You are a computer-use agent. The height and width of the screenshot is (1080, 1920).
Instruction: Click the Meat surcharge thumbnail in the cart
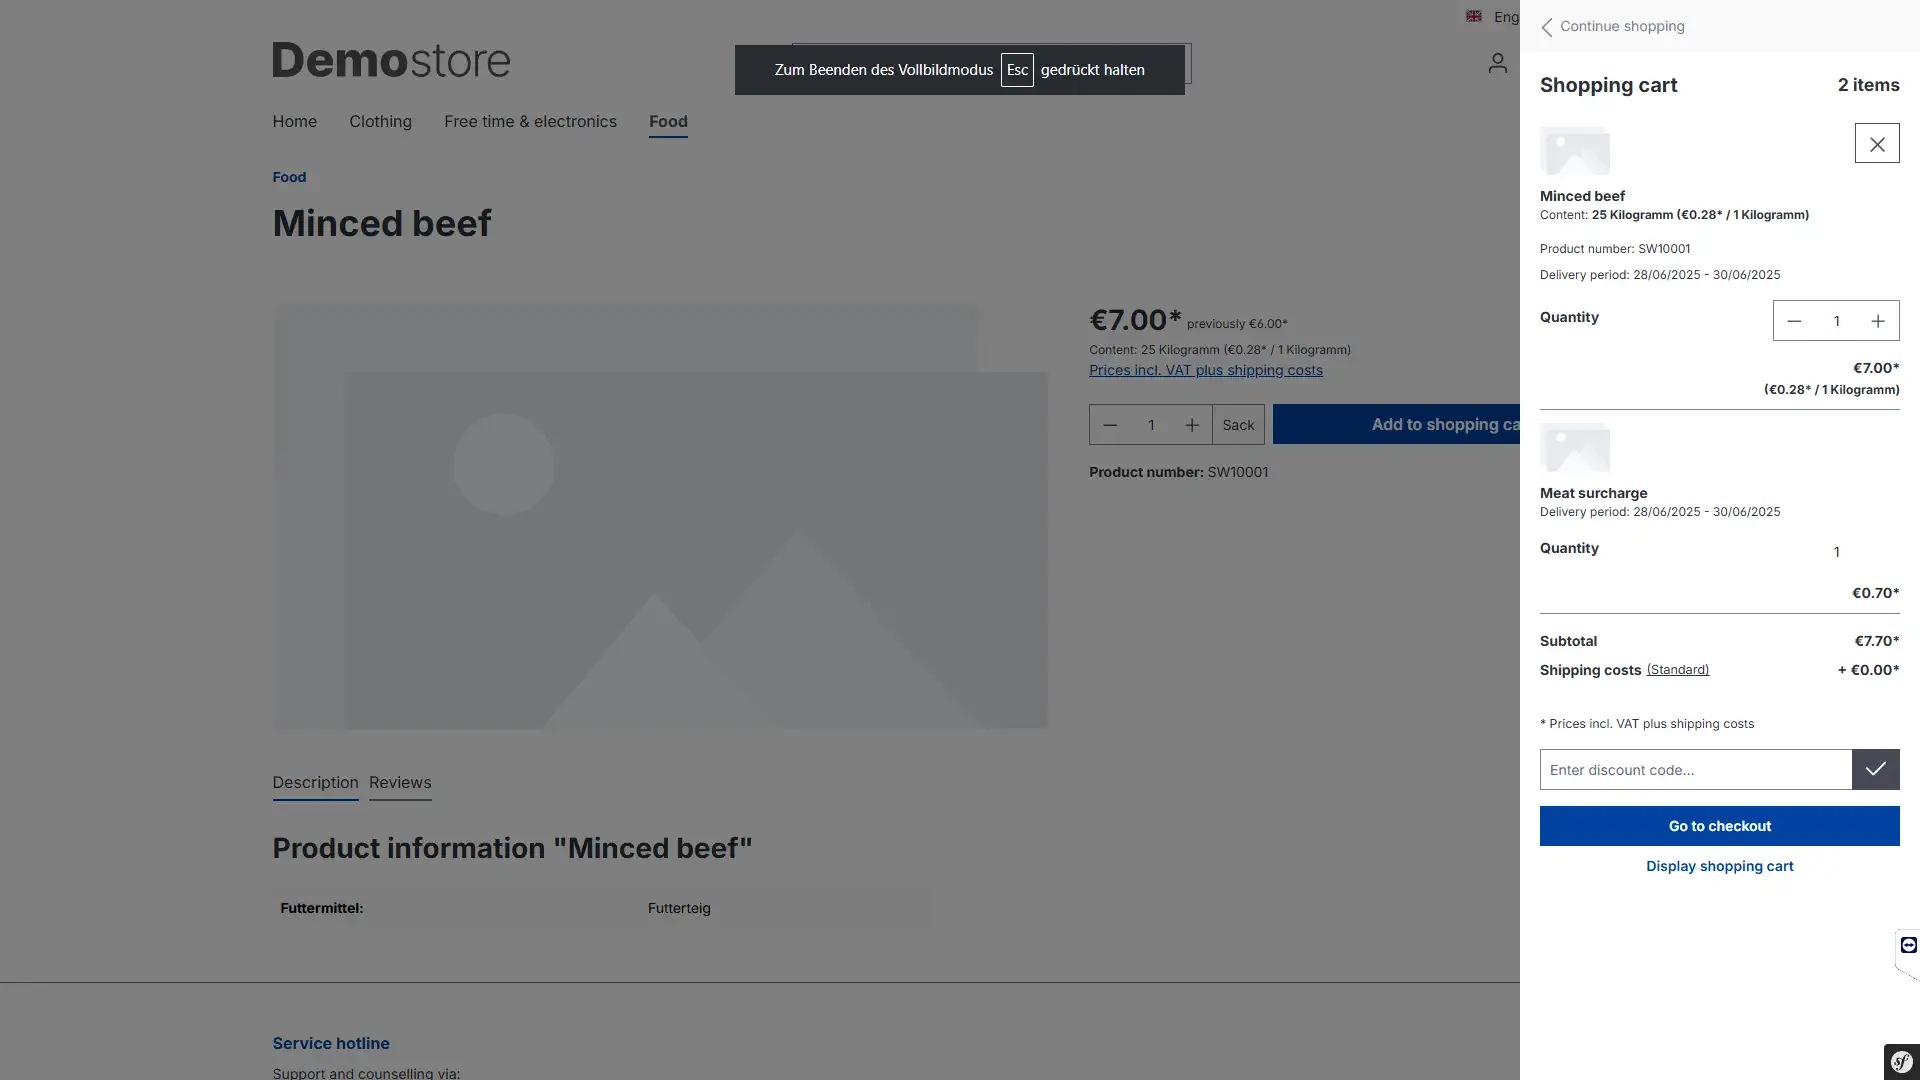tap(1575, 447)
